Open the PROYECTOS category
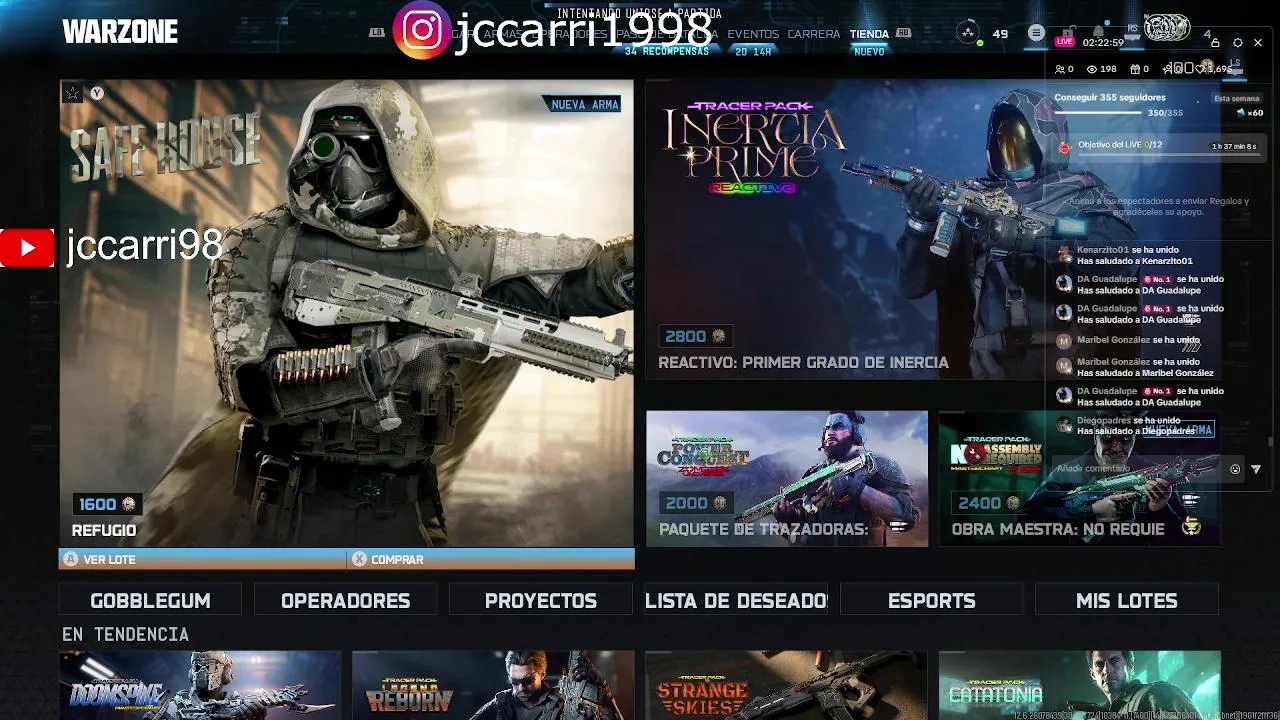 tap(541, 601)
